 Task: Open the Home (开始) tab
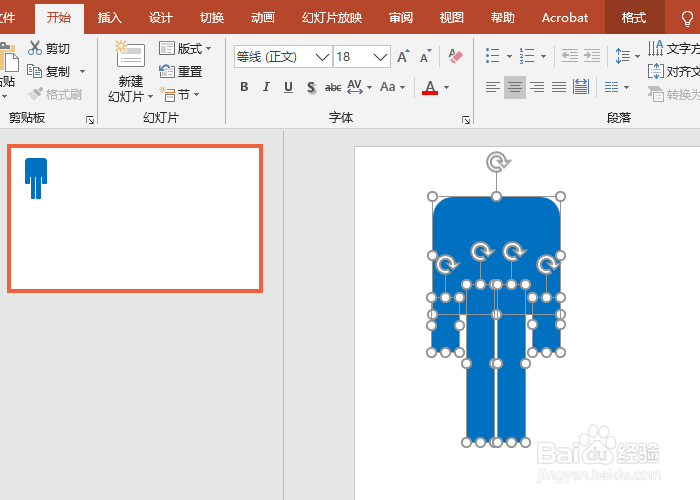point(59,18)
